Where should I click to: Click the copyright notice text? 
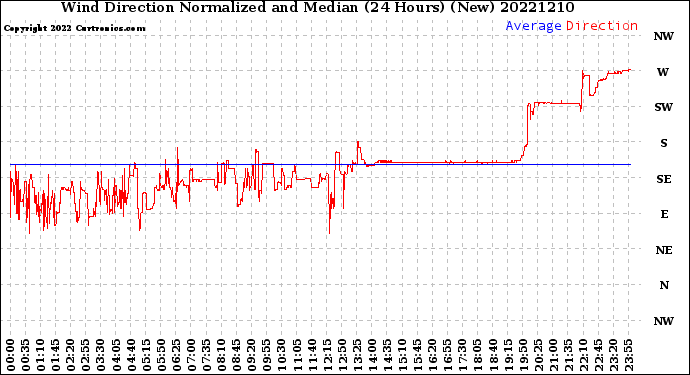pyautogui.click(x=74, y=28)
